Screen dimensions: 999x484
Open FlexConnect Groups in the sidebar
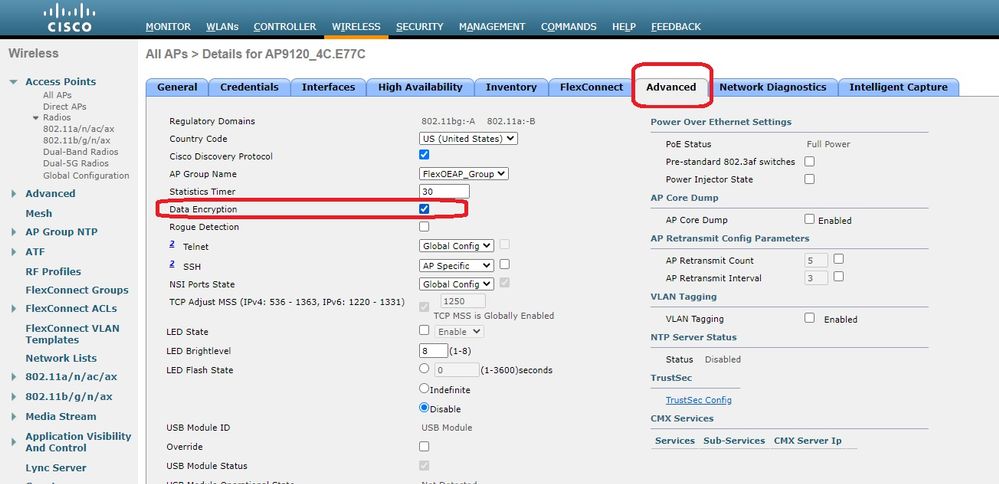point(77,290)
